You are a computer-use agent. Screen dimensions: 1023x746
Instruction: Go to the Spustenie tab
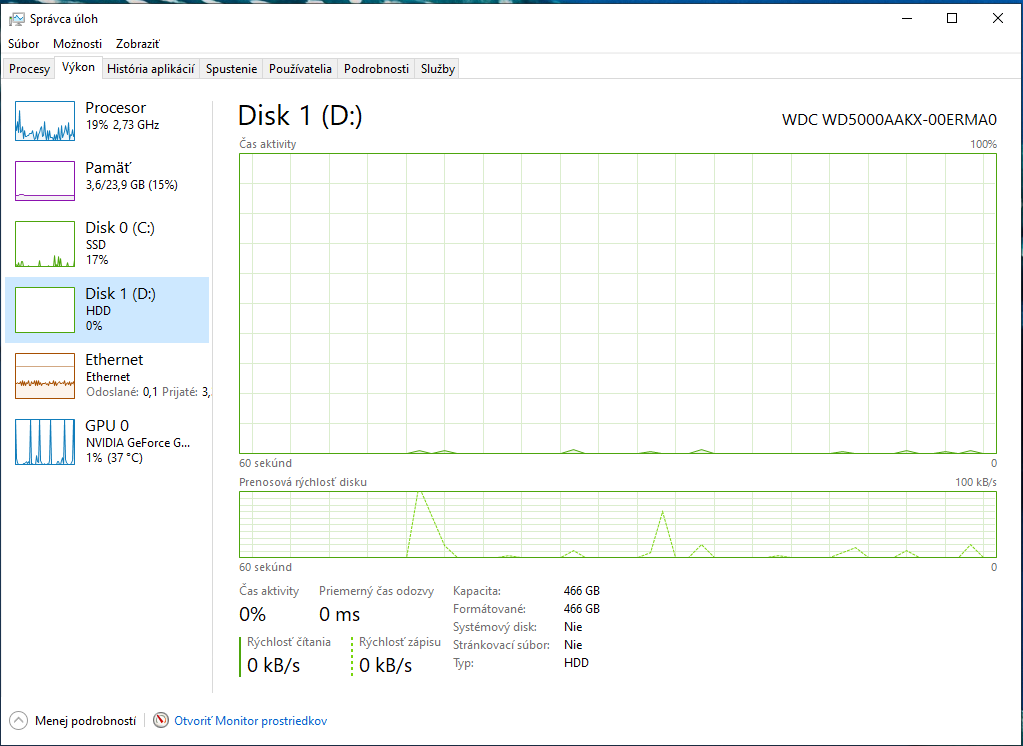(232, 69)
